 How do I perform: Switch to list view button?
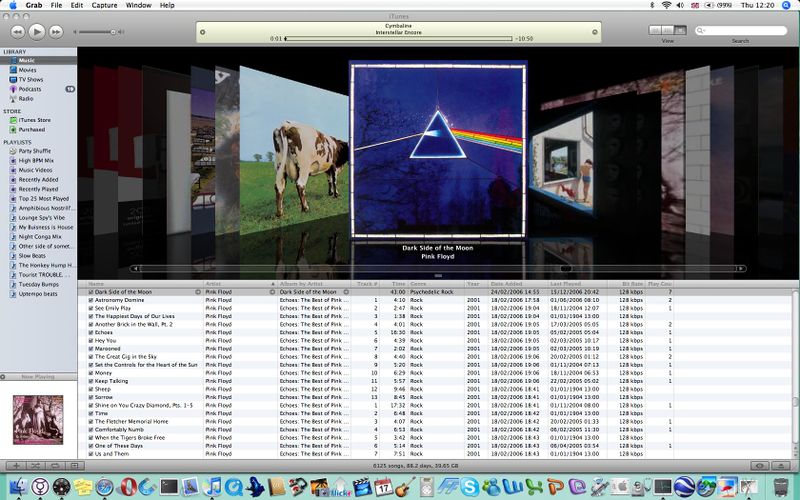click(655, 31)
